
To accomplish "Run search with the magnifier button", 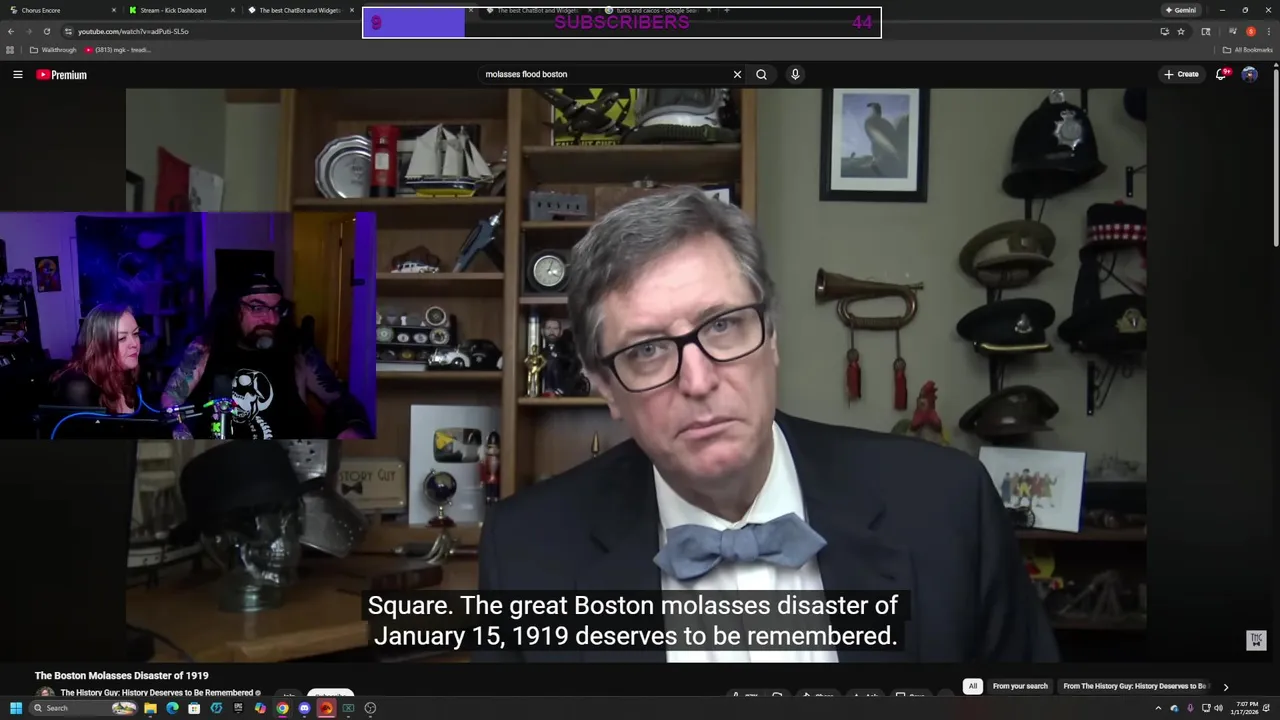I will pyautogui.click(x=761, y=74).
